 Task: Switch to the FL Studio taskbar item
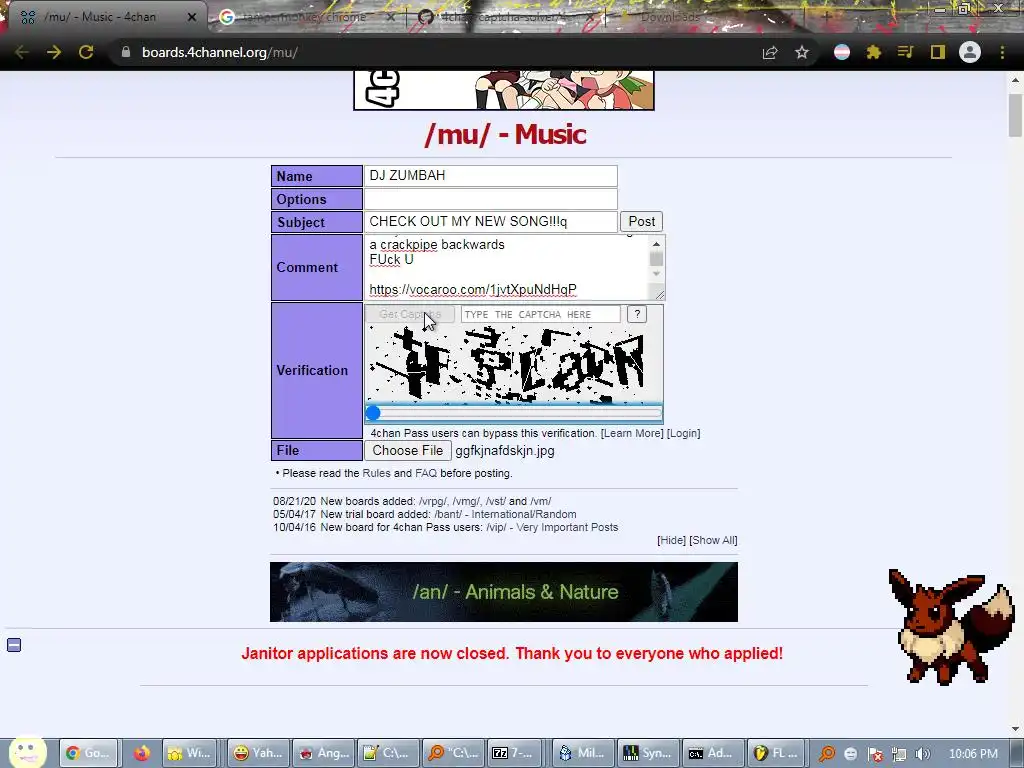click(x=776, y=753)
